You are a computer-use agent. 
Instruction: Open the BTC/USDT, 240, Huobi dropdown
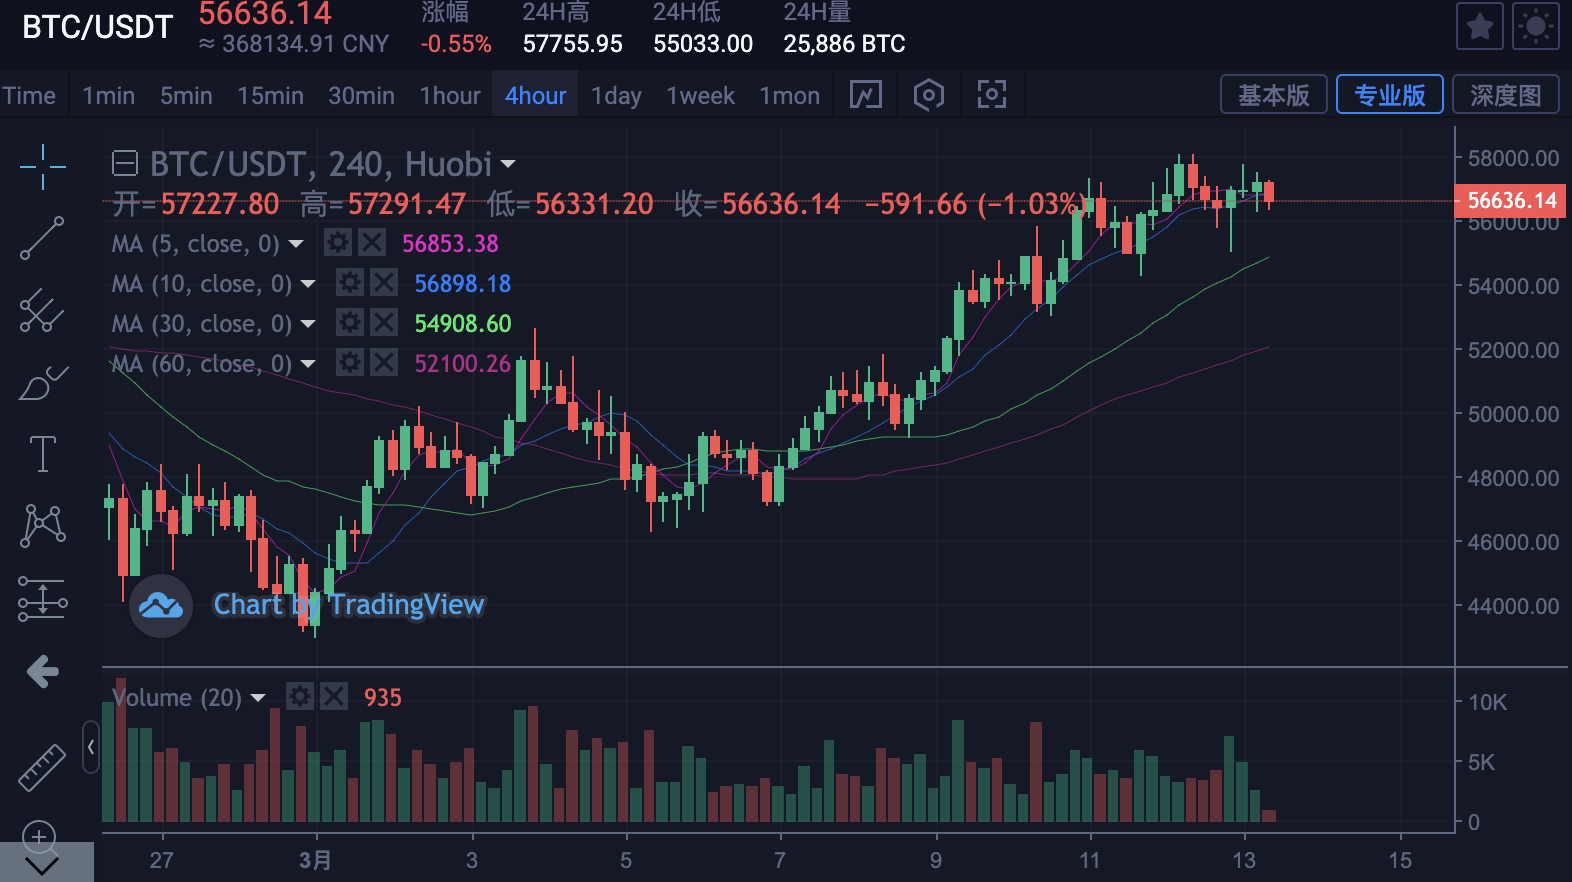click(508, 164)
